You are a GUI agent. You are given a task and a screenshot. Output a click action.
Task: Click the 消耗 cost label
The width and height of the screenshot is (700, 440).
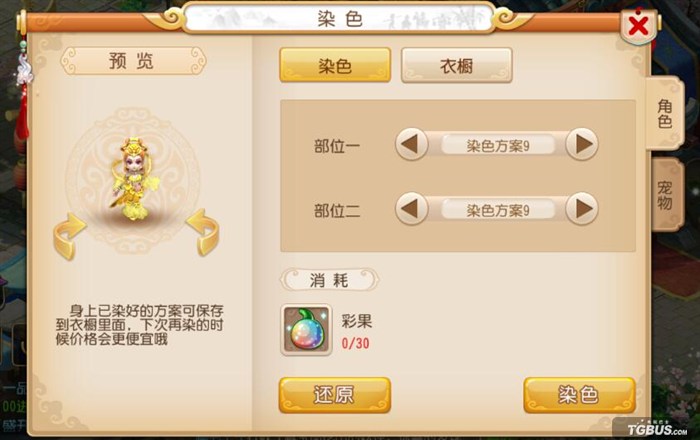click(329, 280)
